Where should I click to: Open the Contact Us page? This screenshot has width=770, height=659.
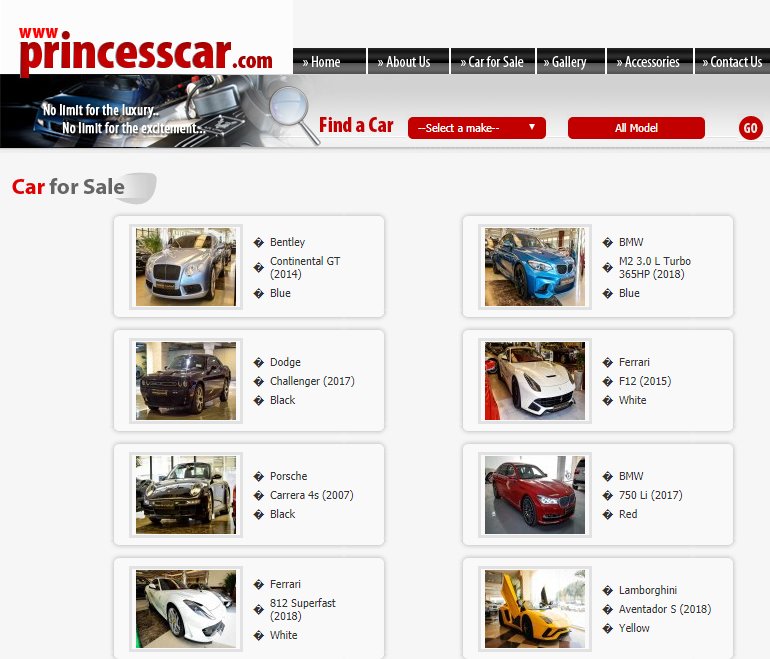pyautogui.click(x=732, y=61)
